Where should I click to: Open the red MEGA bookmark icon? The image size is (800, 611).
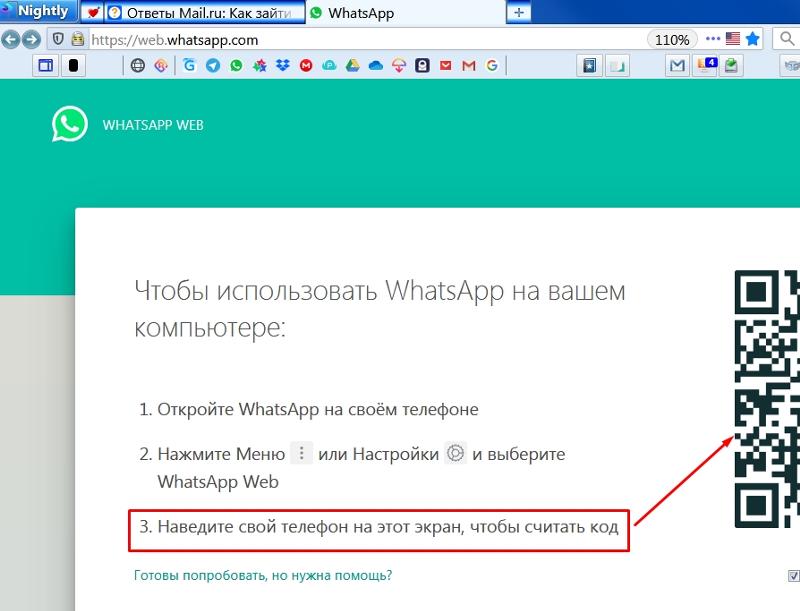point(306,65)
